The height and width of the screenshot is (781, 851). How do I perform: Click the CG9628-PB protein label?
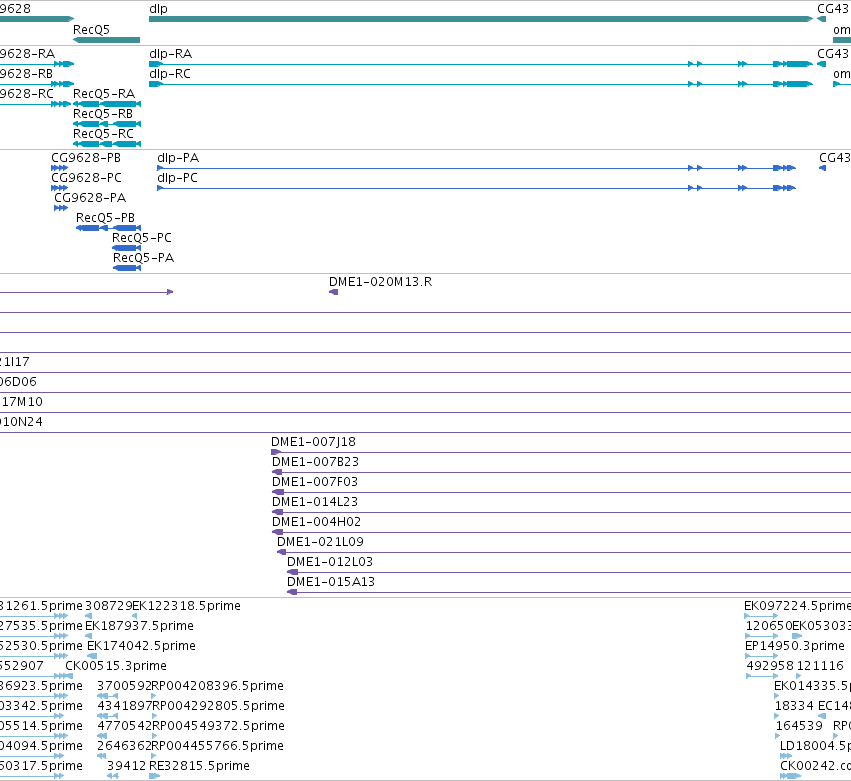click(x=86, y=158)
